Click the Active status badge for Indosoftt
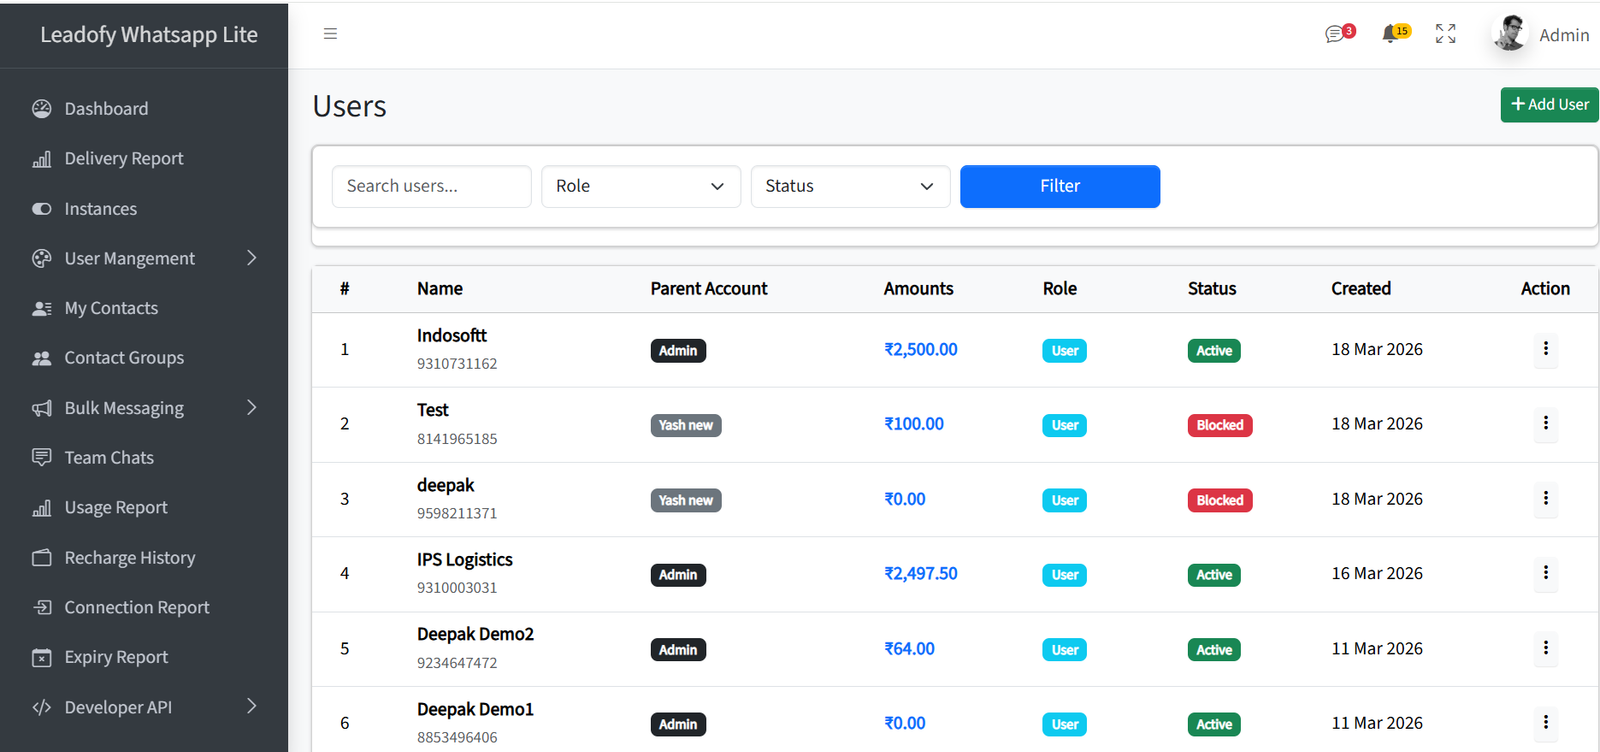This screenshot has width=1600, height=752. pos(1214,351)
